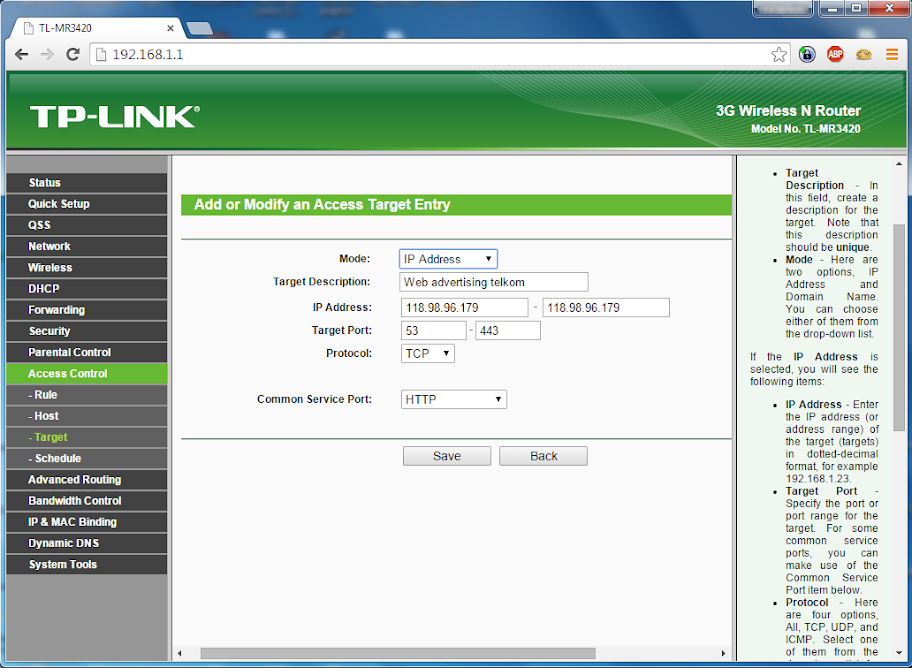Open the Mode dropdown
The width and height of the screenshot is (912, 668).
[x=448, y=259]
